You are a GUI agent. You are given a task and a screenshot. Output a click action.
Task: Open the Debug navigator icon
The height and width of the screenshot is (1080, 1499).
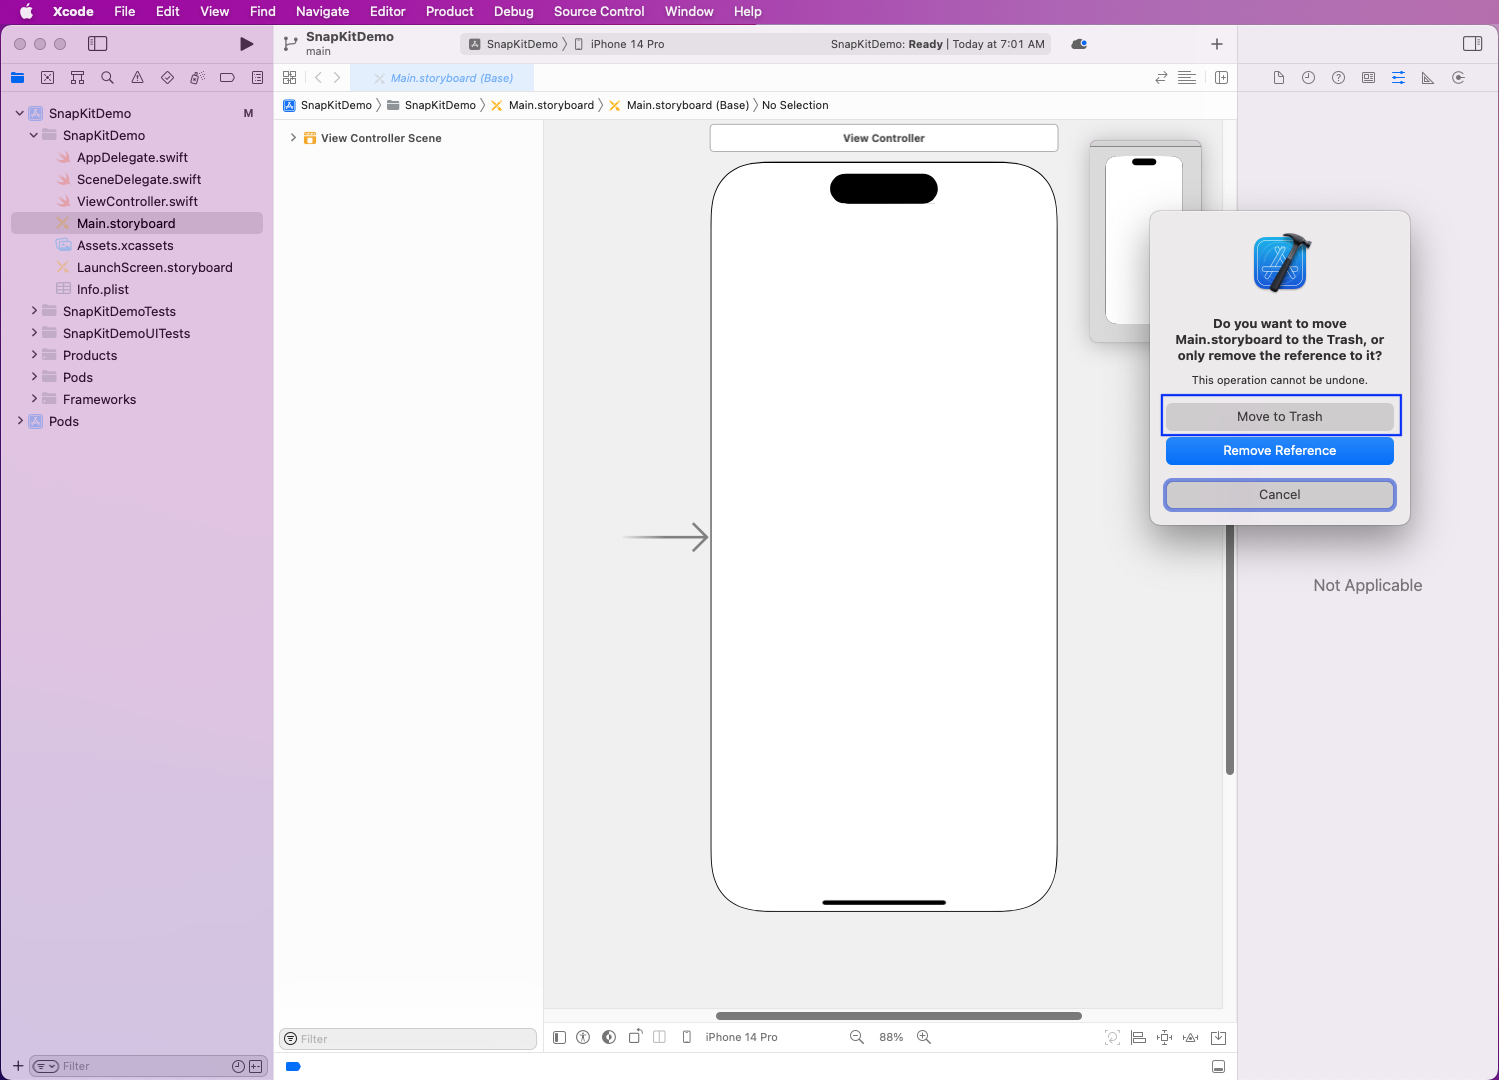tap(197, 78)
